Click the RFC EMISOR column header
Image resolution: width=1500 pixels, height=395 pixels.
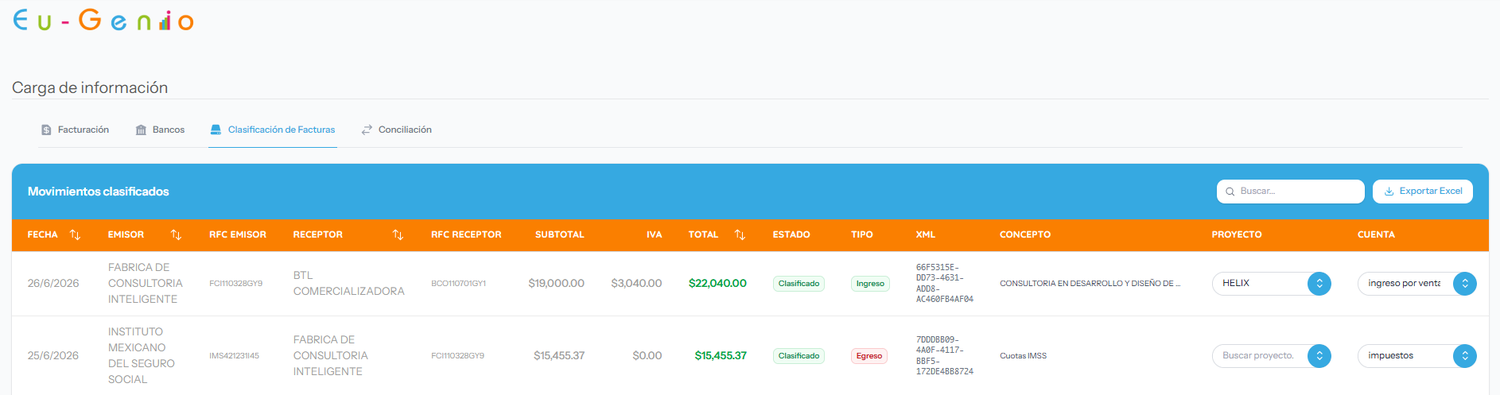coord(238,235)
